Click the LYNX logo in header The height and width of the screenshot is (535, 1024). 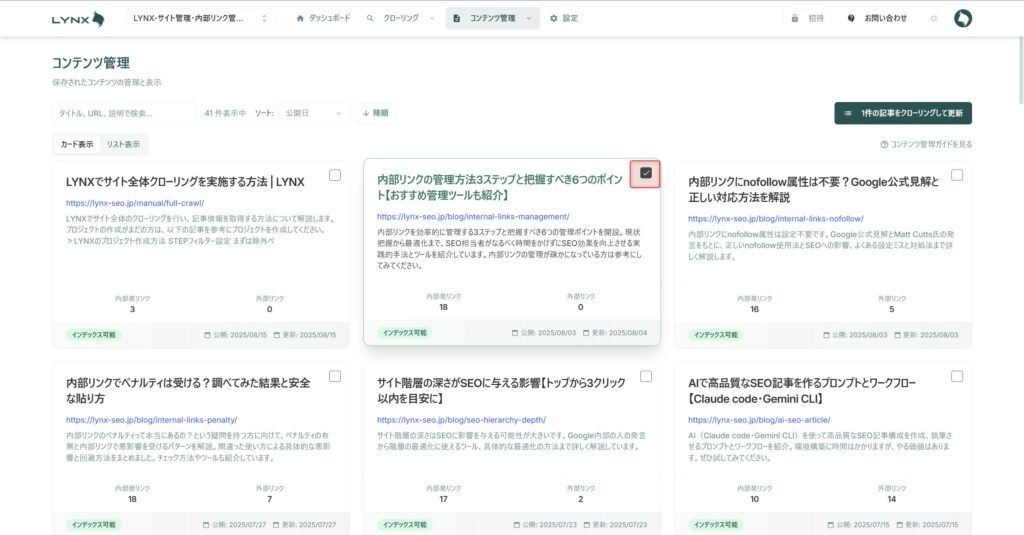(78, 18)
